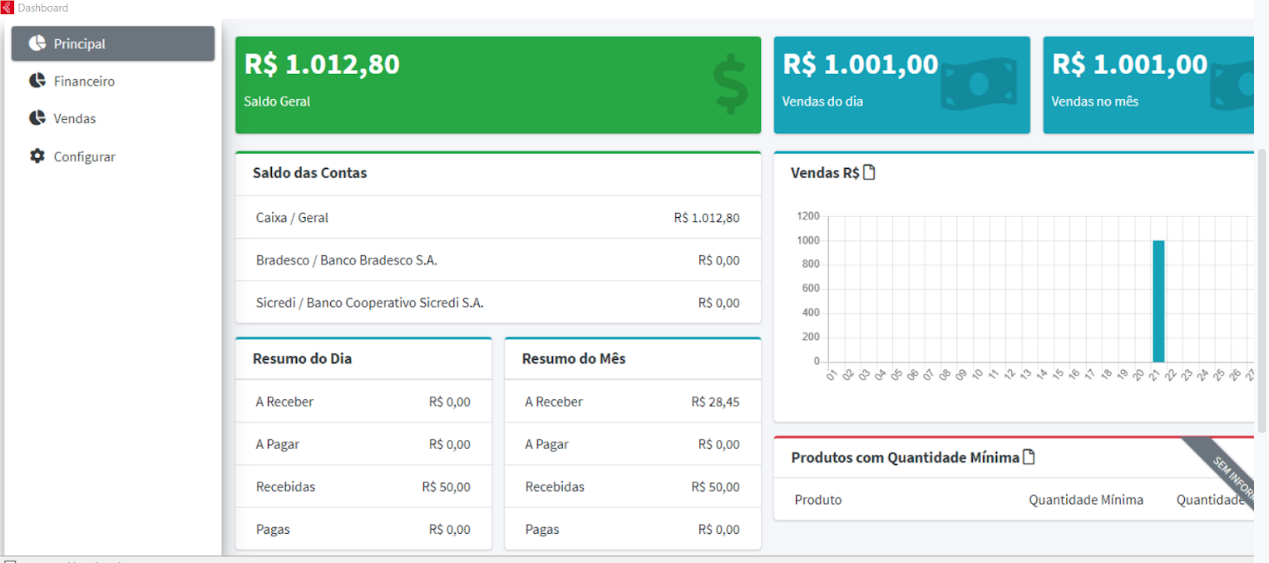Open the Configurar settings page

pos(84,157)
